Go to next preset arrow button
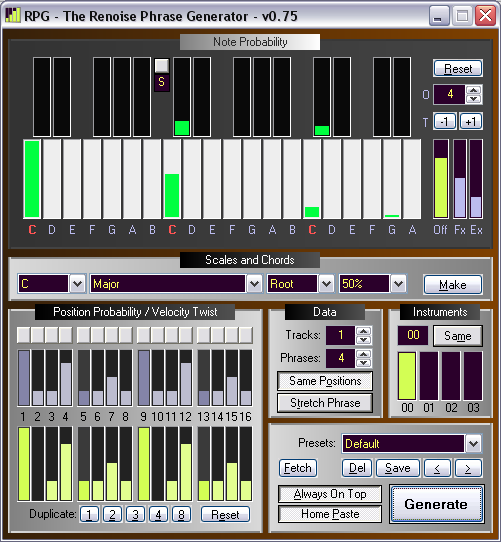501x542 pixels. pyautogui.click(x=468, y=468)
